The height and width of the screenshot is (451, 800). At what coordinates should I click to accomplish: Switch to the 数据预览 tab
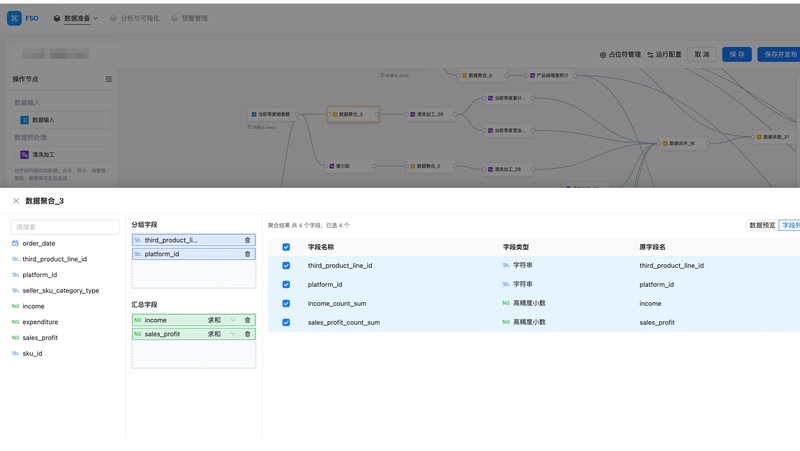762,225
